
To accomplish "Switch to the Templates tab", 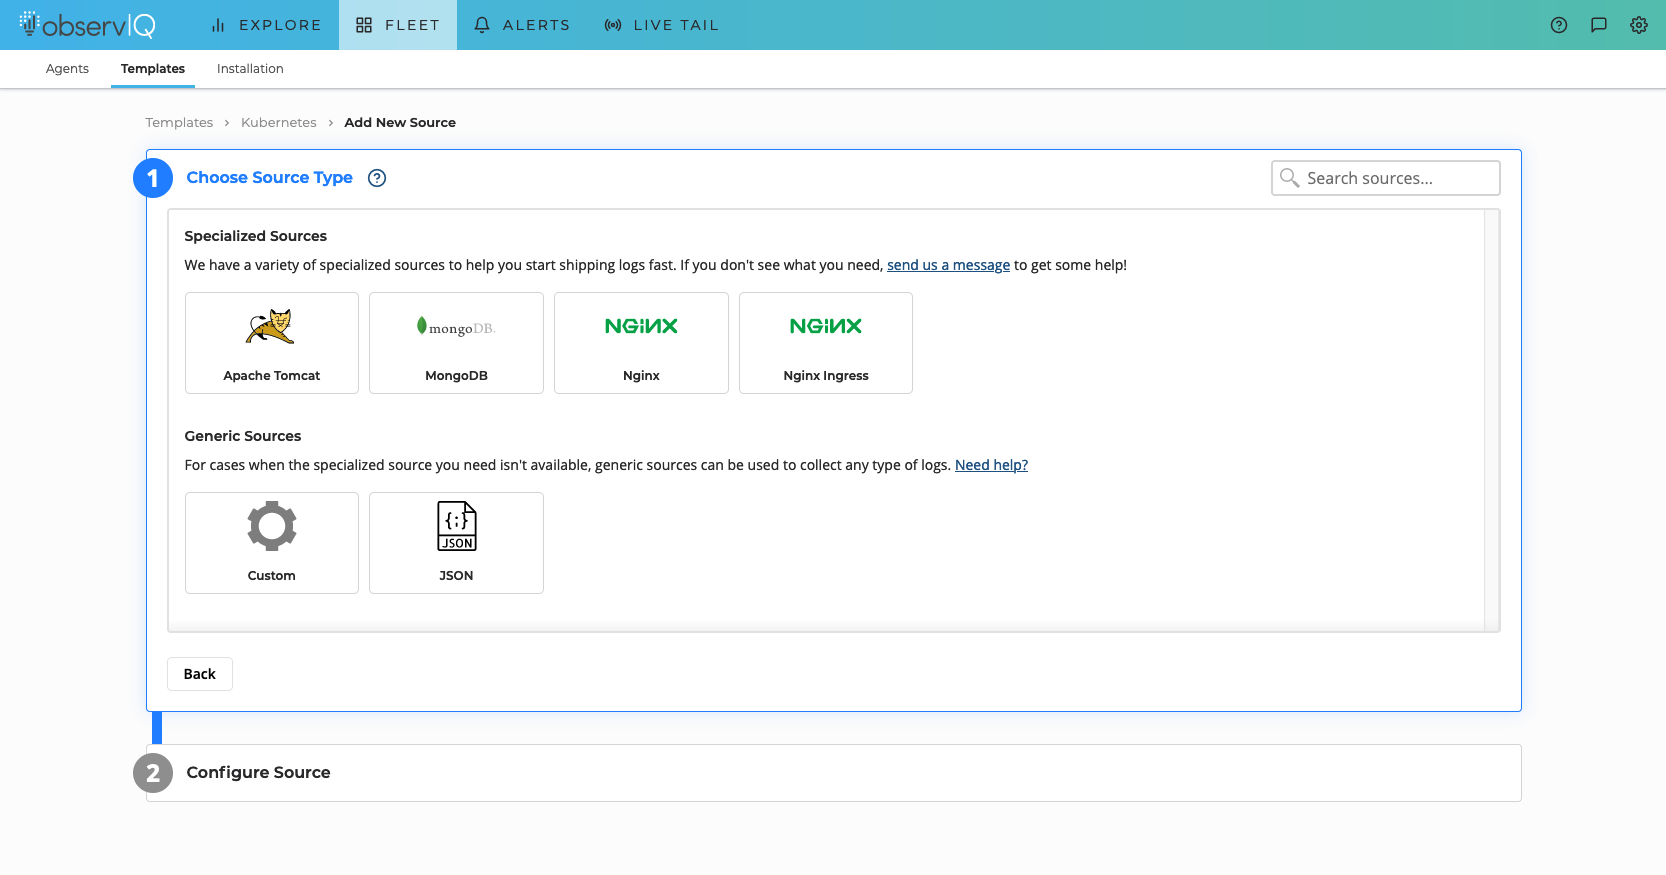I will [153, 69].
